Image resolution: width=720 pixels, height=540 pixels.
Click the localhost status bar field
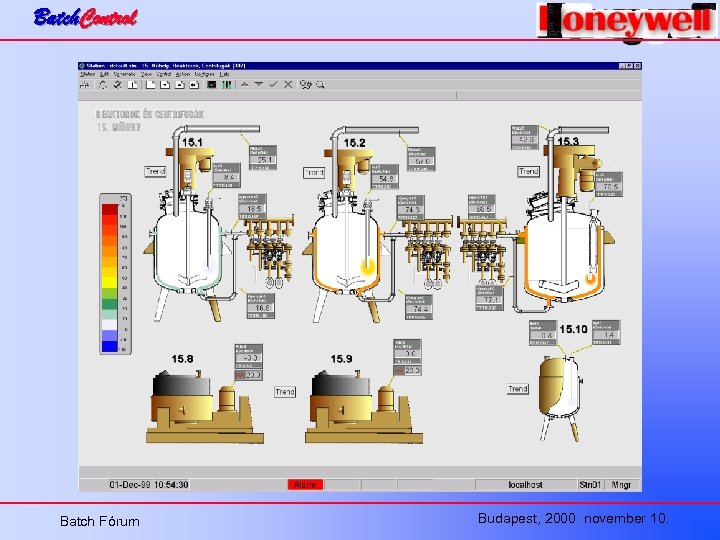pyautogui.click(x=526, y=484)
